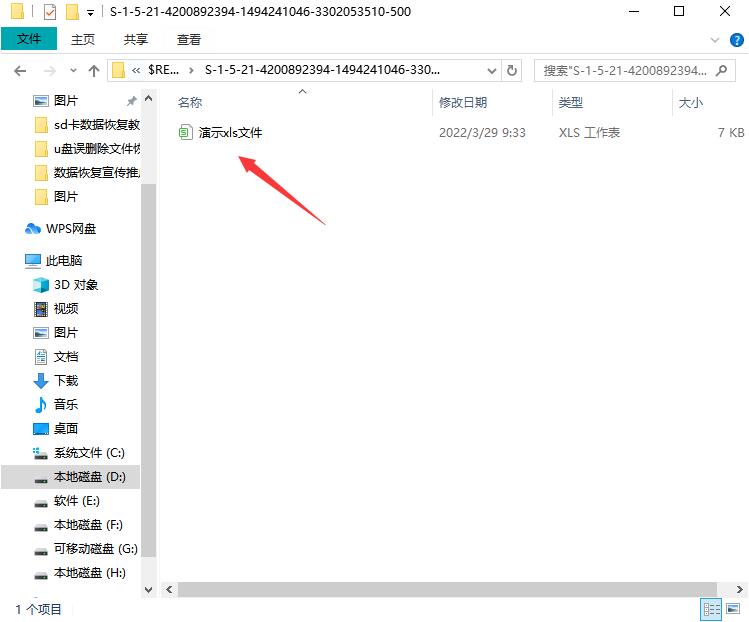The height and width of the screenshot is (622, 749).
Task: Click the search magnifier icon
Action: tap(722, 71)
